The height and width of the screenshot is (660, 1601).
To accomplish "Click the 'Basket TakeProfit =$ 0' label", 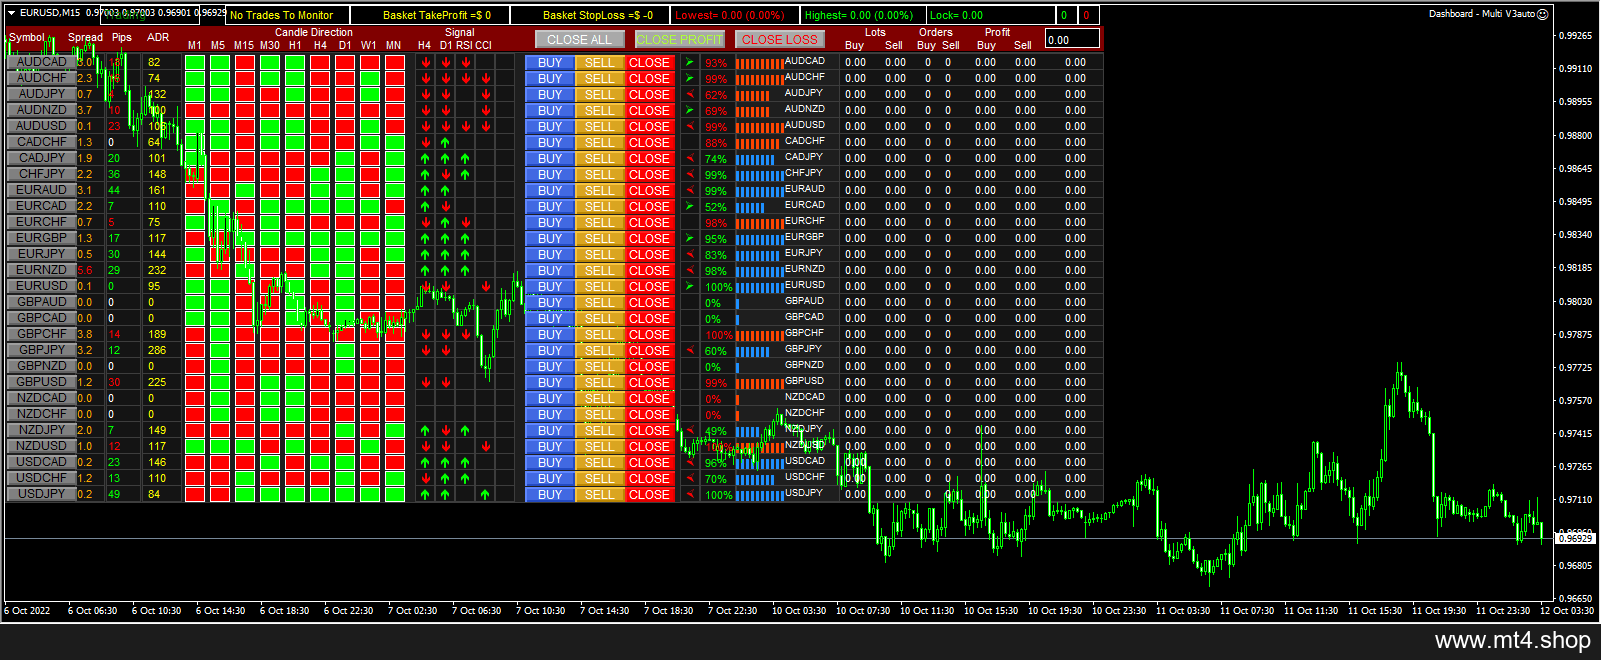I will coord(437,15).
